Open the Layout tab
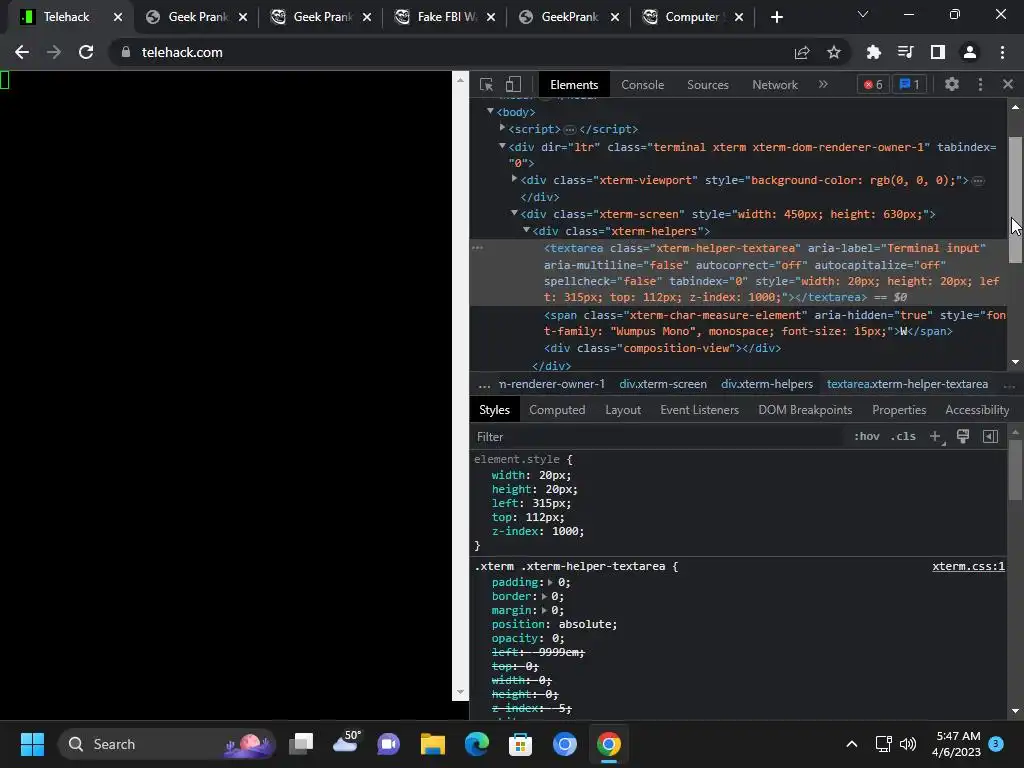 [x=622, y=410]
